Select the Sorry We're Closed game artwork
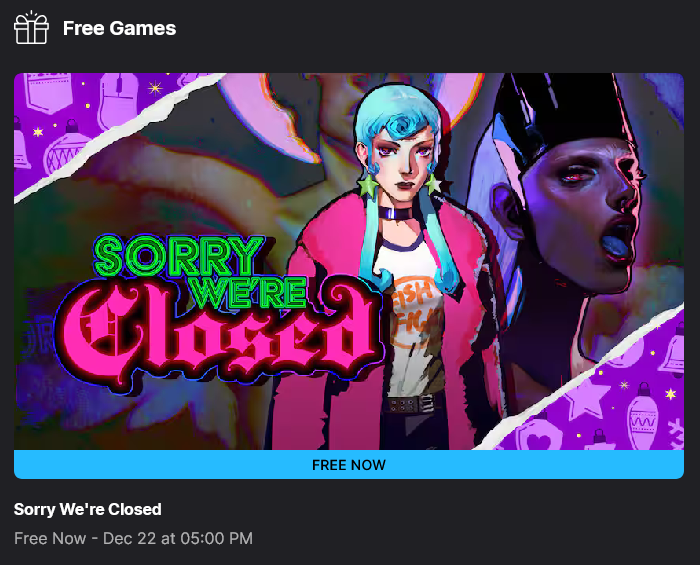Image resolution: width=700 pixels, height=565 pixels. [x=349, y=262]
